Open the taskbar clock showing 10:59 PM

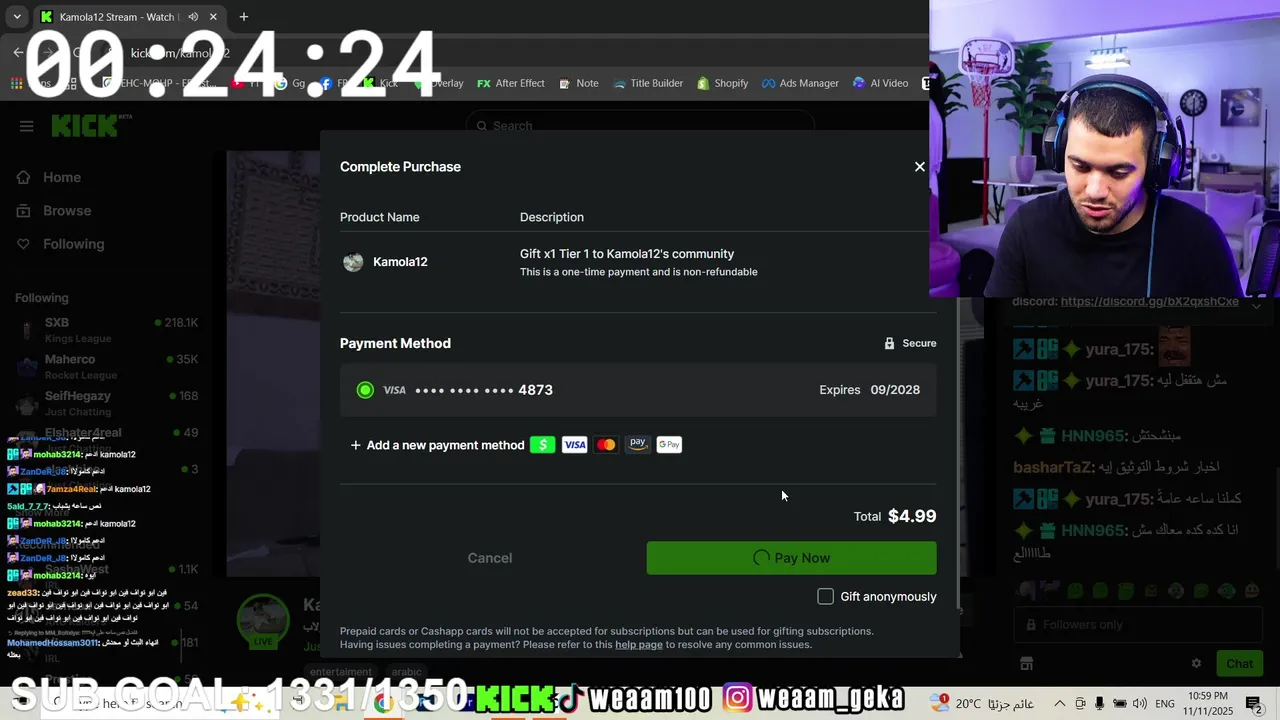point(1210,704)
